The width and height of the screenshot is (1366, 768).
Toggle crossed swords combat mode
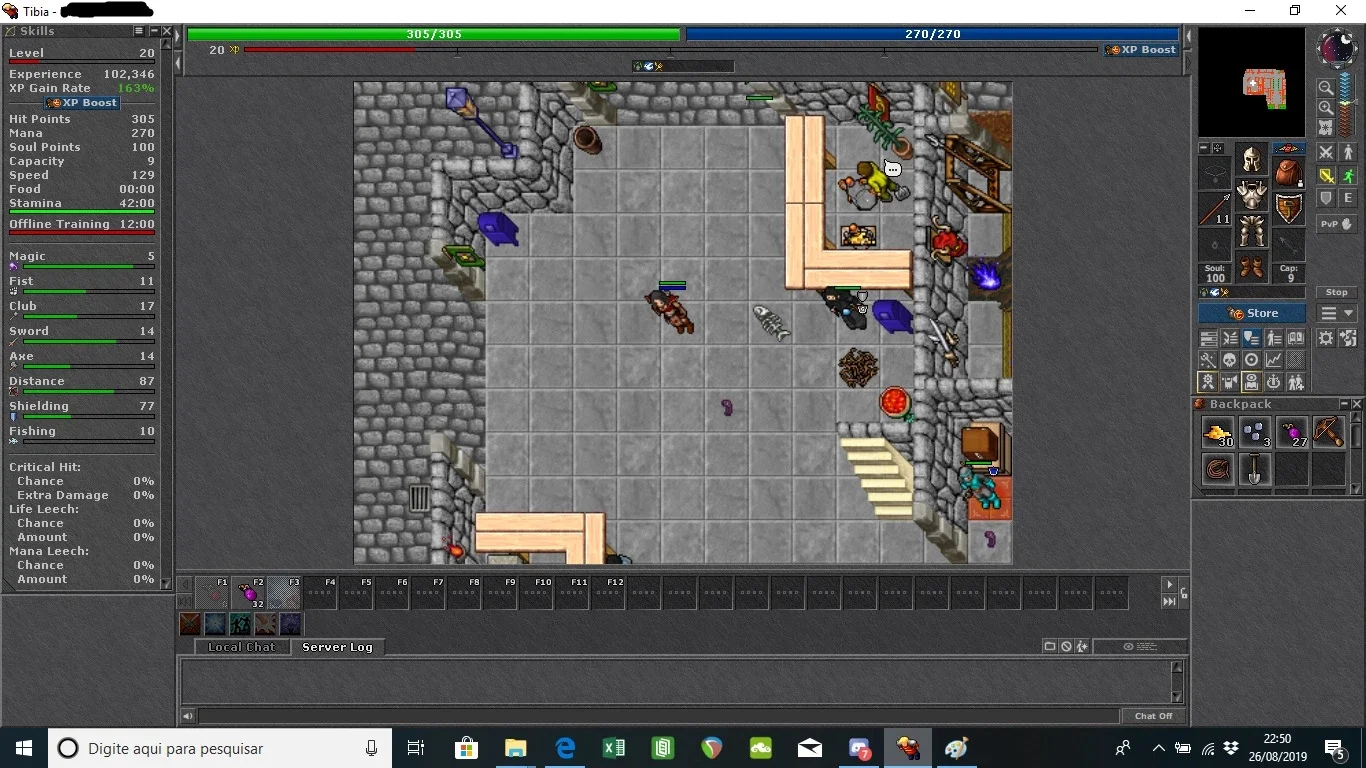pyautogui.click(x=1326, y=153)
